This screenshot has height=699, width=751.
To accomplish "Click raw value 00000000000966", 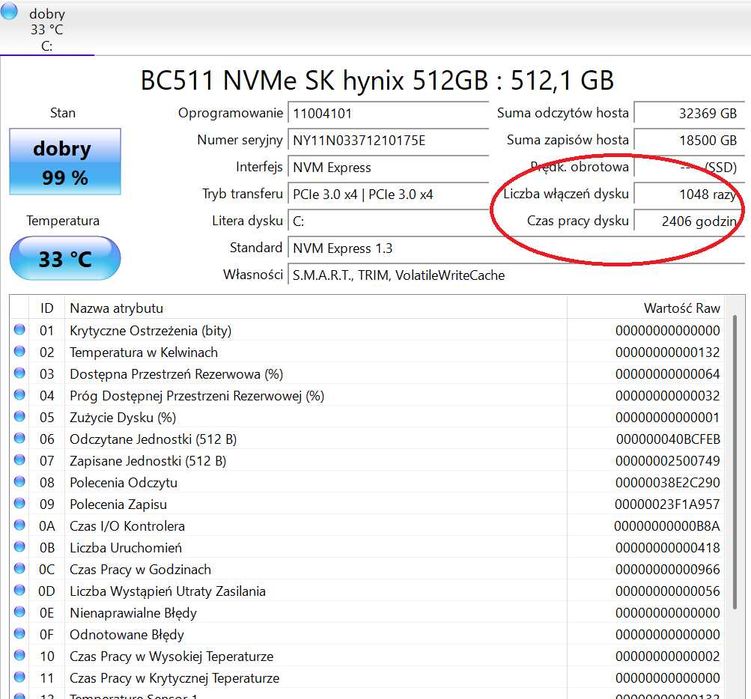I will (668, 570).
